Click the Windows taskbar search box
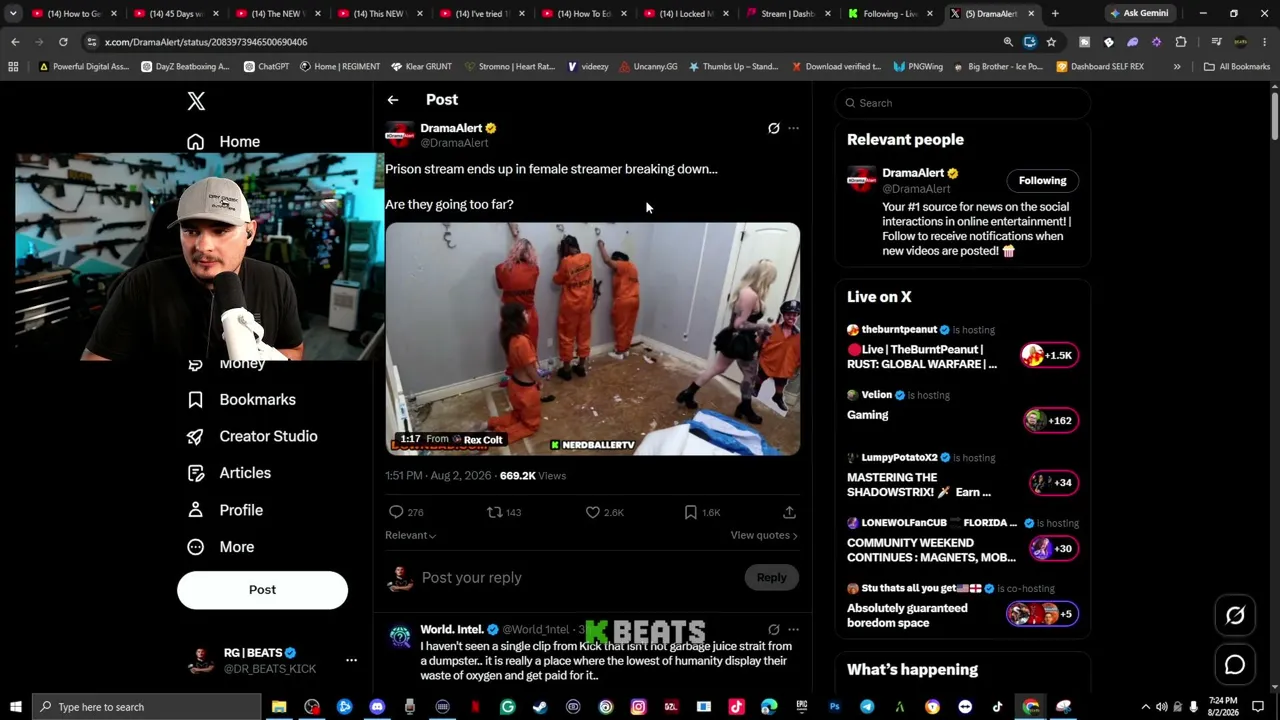Viewport: 1280px width, 720px height. [146, 707]
